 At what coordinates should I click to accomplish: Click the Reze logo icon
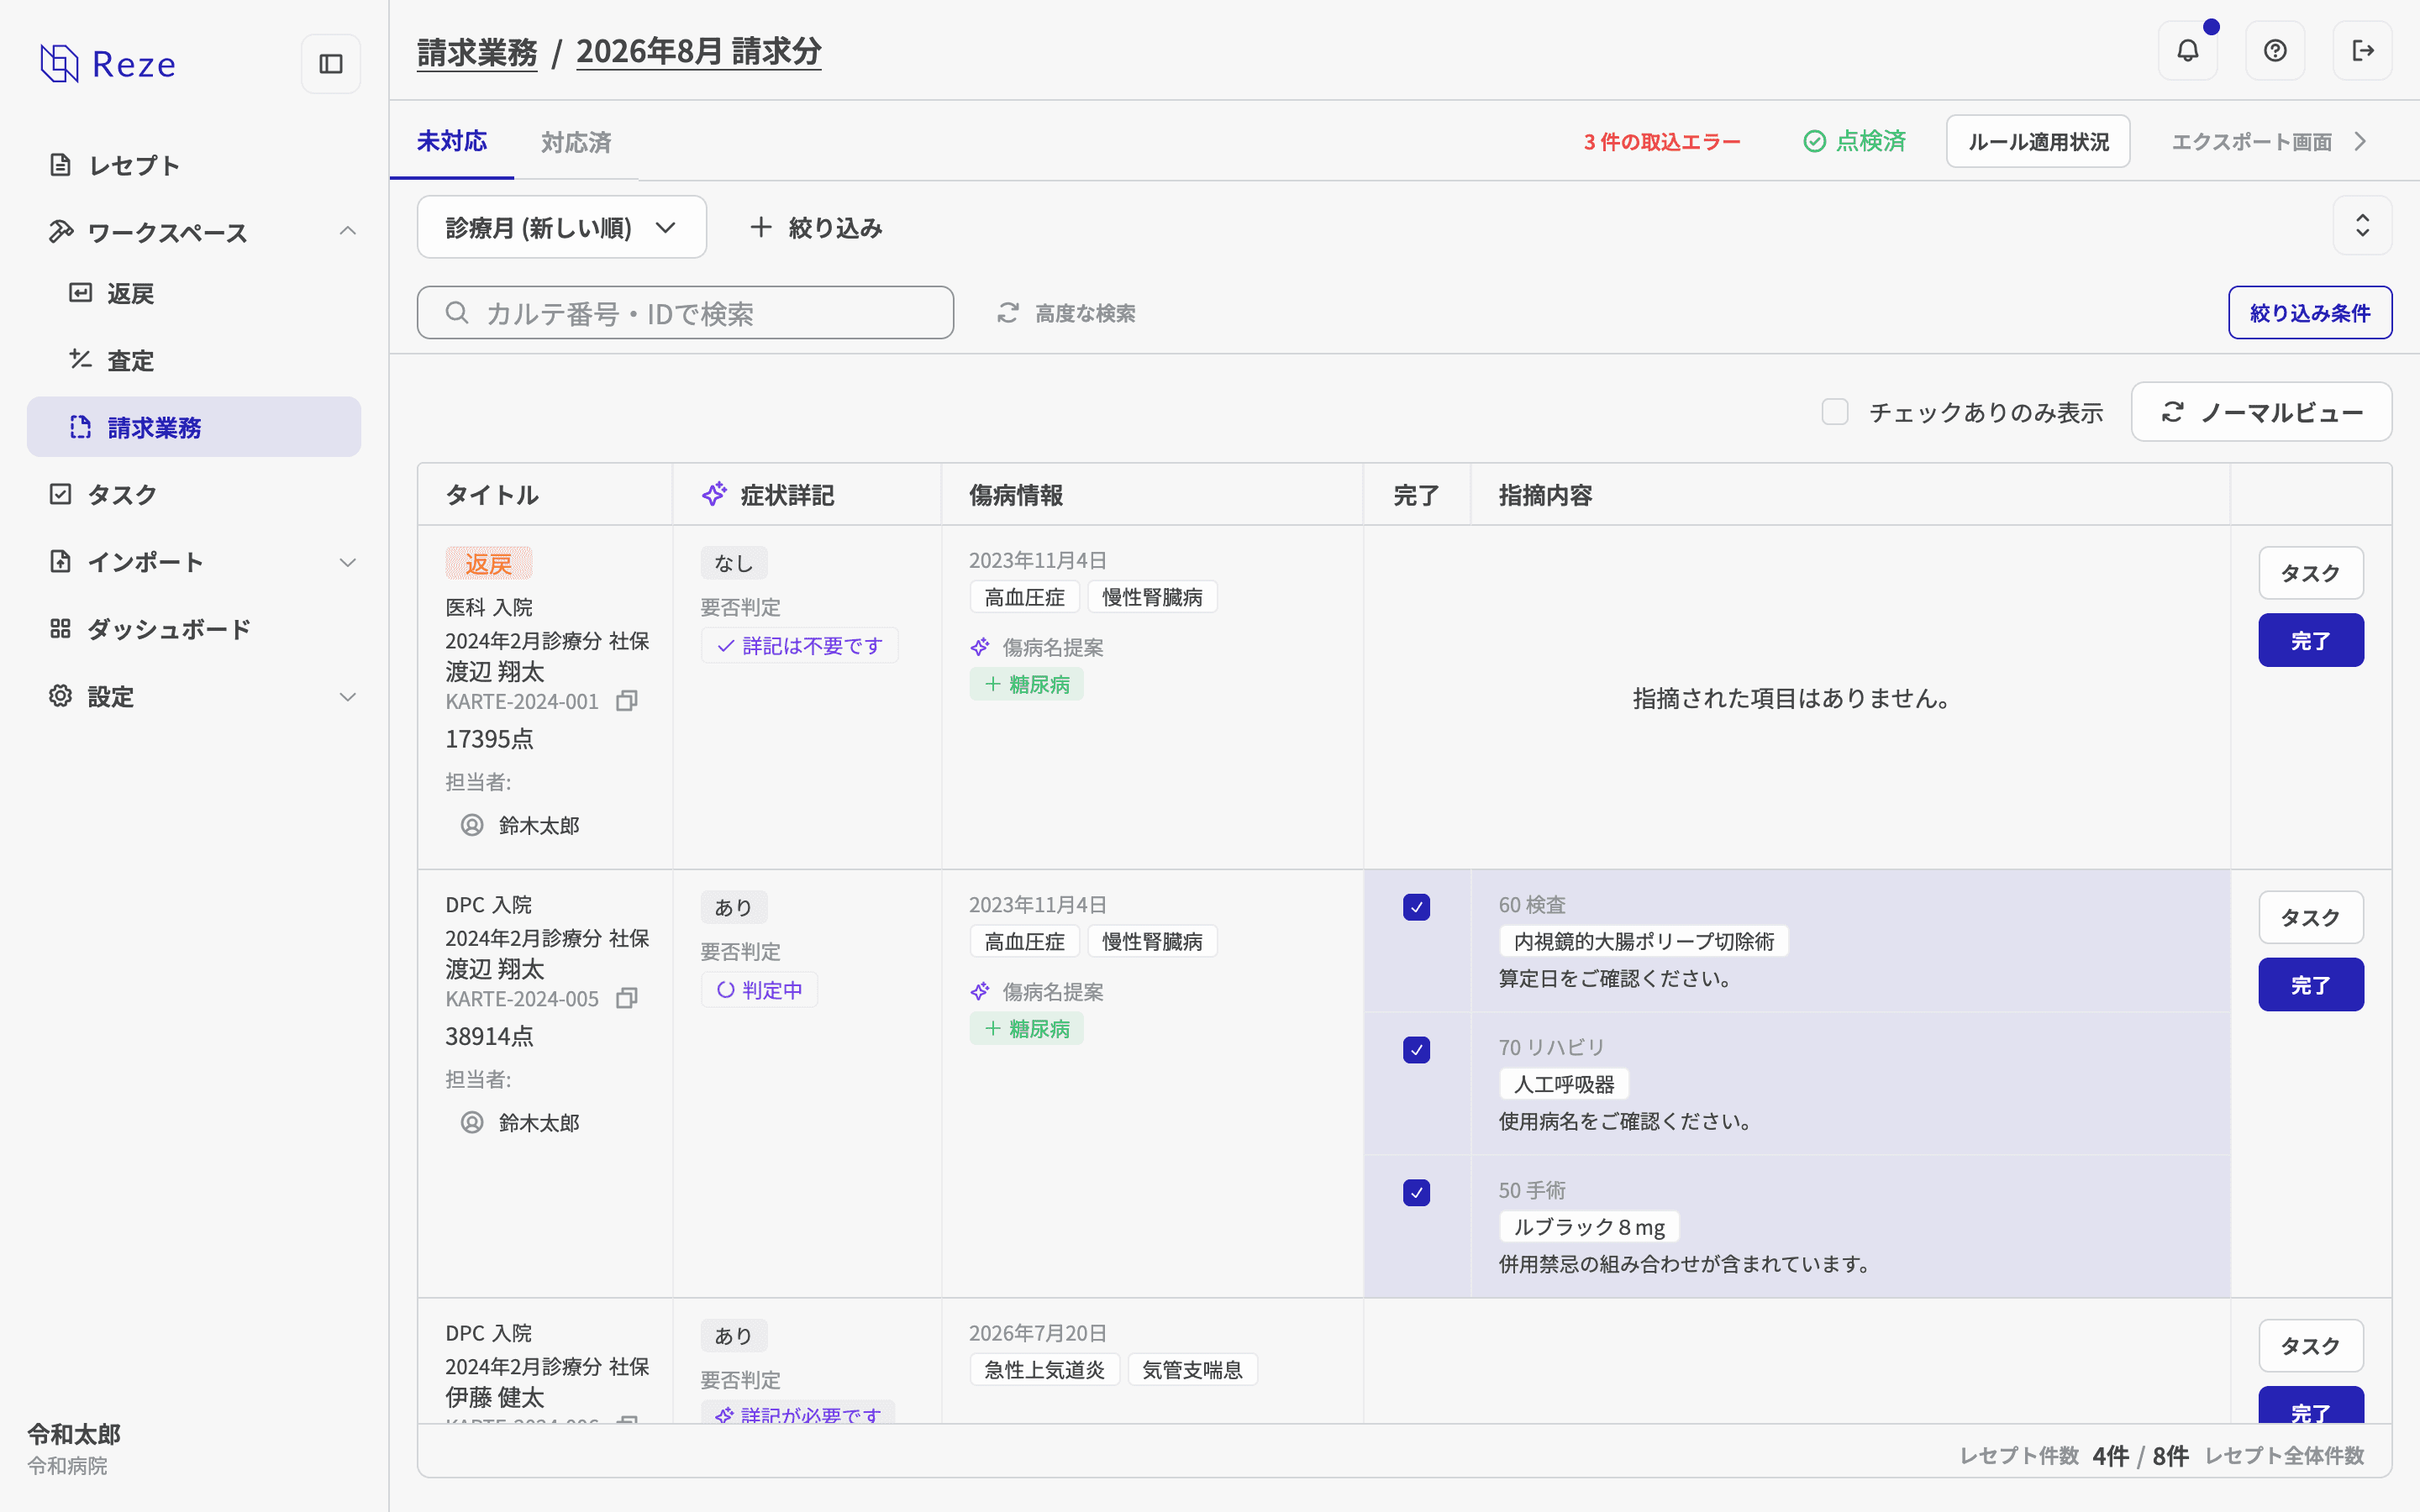(59, 64)
